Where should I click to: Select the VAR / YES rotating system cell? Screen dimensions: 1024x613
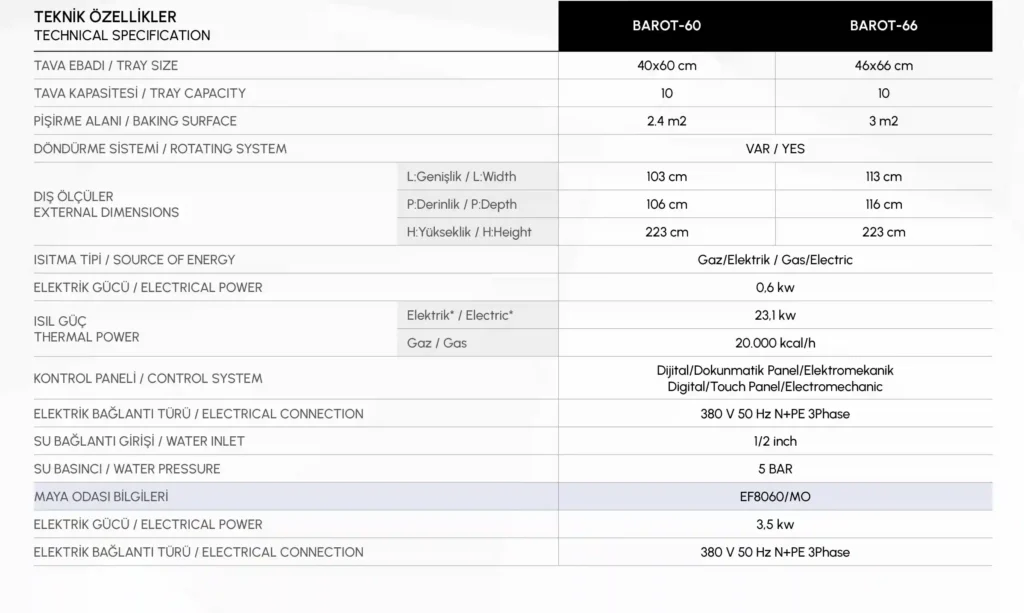tap(775, 149)
